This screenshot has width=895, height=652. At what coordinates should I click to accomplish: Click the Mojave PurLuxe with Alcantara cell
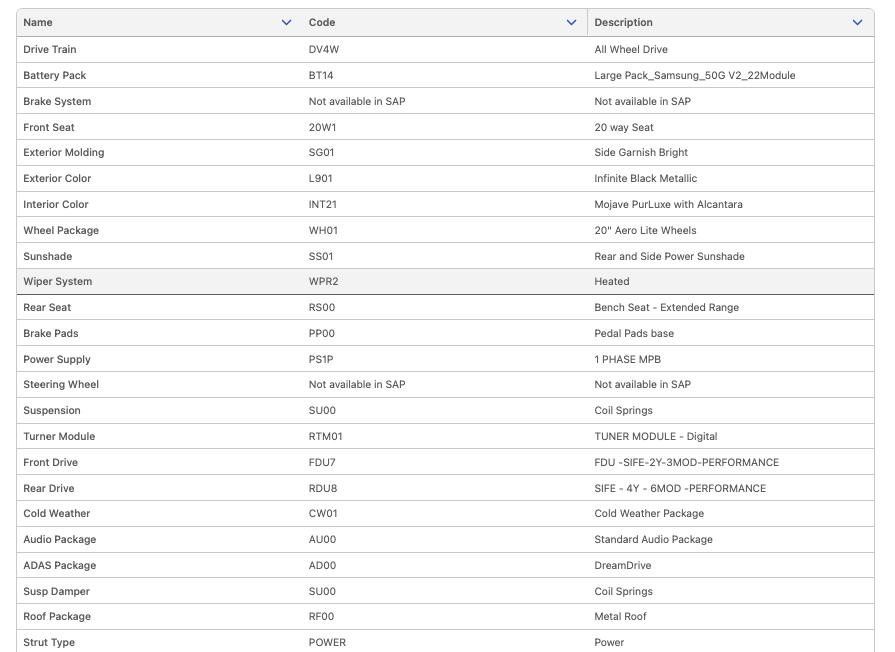coord(668,204)
